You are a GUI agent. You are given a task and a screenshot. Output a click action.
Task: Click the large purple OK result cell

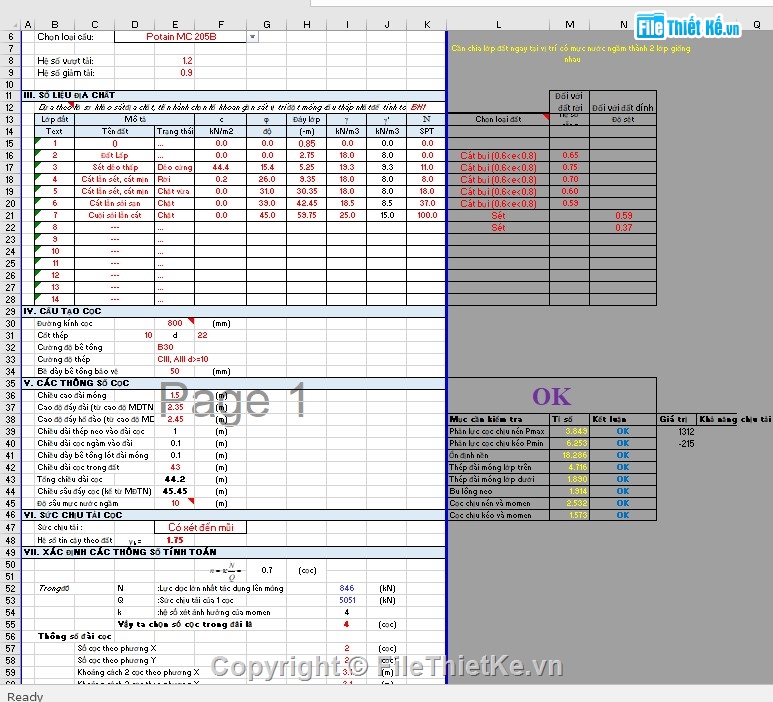point(552,396)
